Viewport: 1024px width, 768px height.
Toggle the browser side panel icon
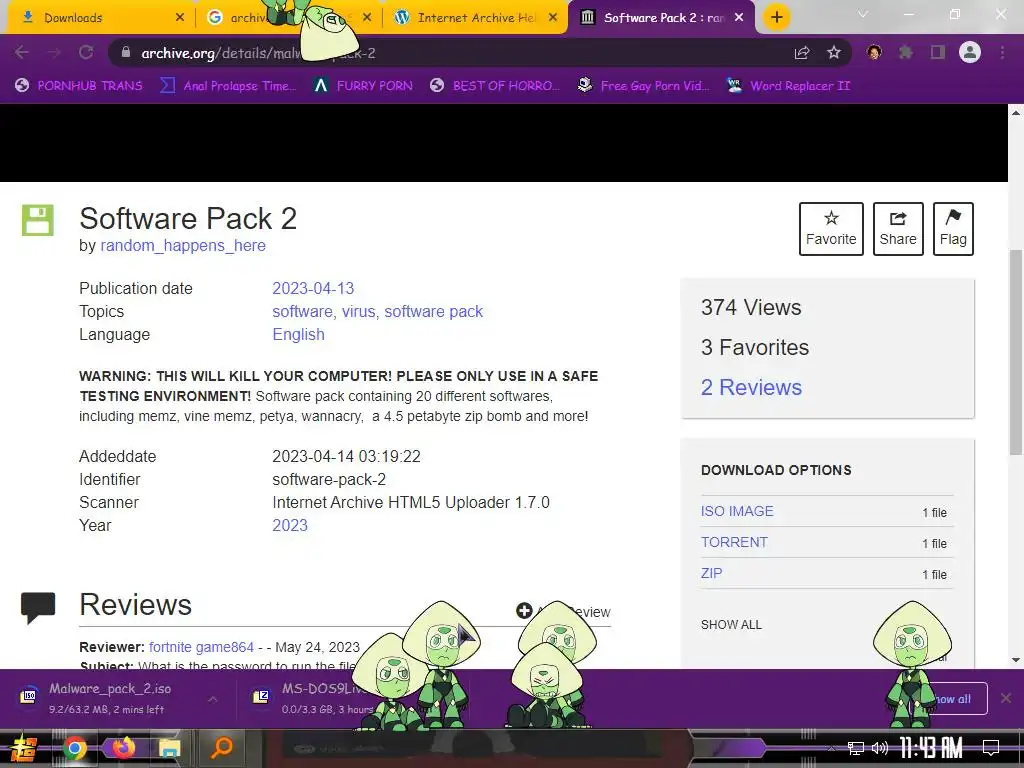(x=938, y=52)
